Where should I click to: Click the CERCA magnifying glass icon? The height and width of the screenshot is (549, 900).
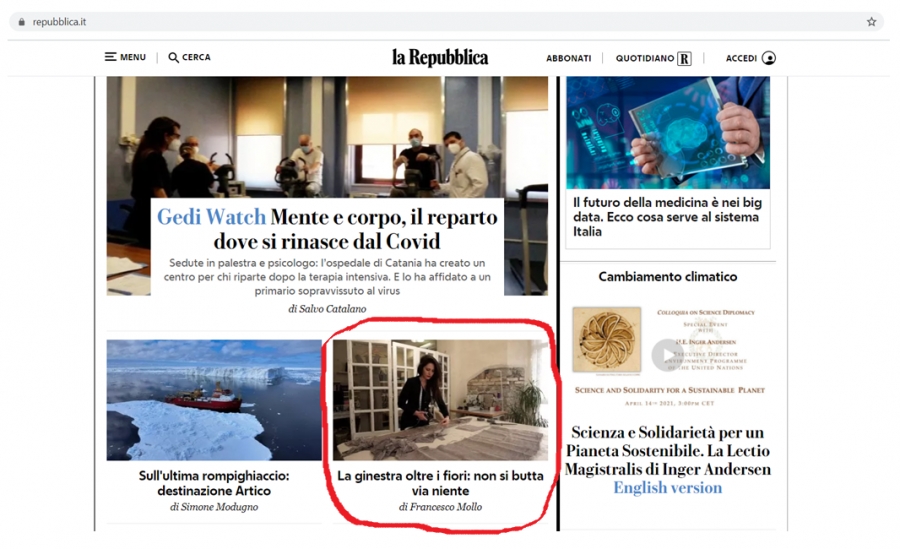click(173, 57)
